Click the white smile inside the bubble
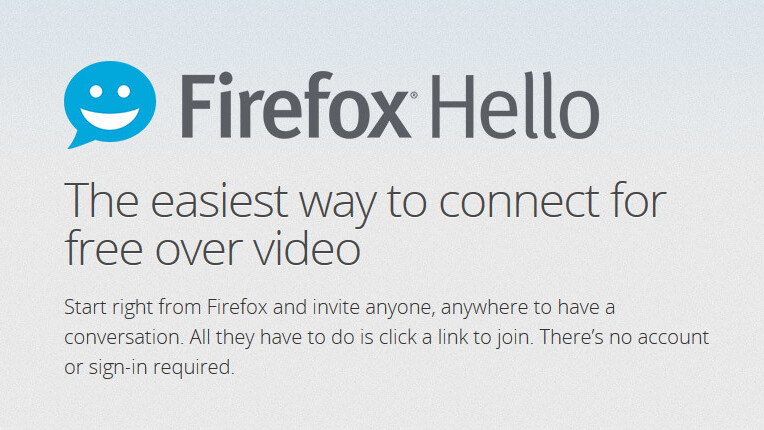 pyautogui.click(x=110, y=119)
